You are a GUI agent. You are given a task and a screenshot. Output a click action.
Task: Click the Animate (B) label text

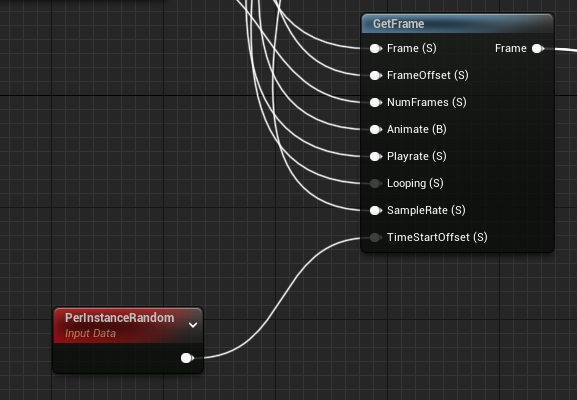point(417,130)
